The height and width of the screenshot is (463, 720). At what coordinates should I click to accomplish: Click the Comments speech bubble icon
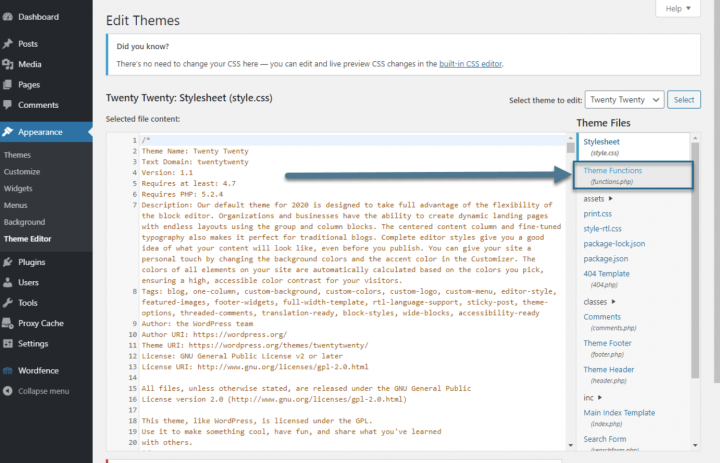(7, 105)
